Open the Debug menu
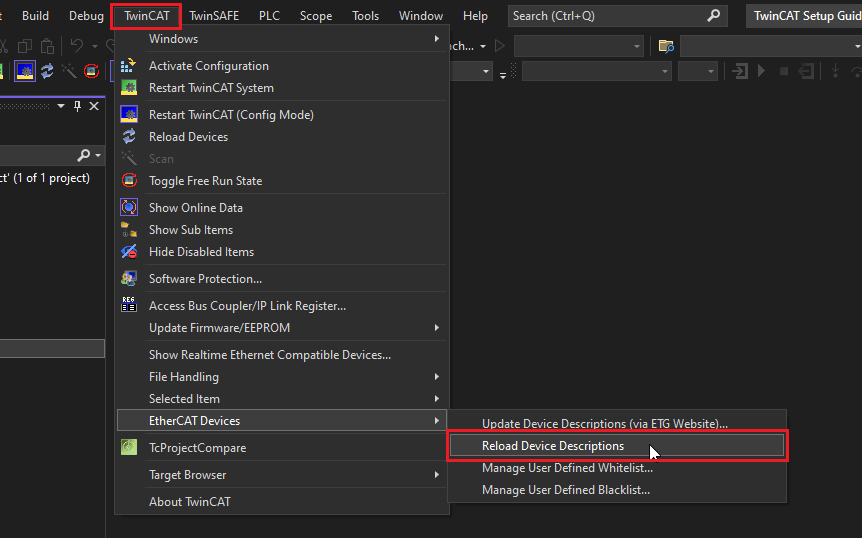This screenshot has width=862, height=538. pos(86,16)
